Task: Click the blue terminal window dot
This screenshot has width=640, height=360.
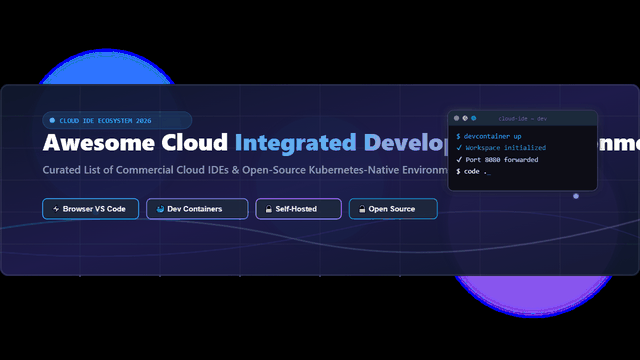Action: point(473,118)
